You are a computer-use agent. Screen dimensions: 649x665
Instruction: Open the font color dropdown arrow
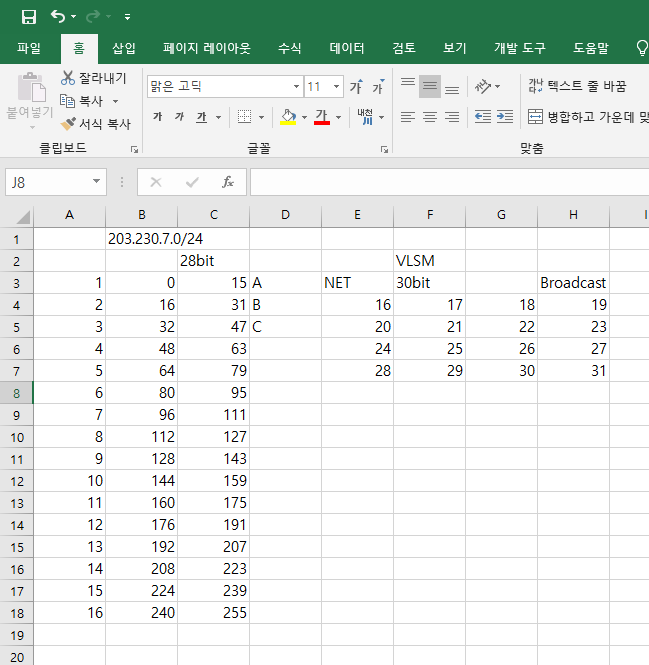point(338,117)
